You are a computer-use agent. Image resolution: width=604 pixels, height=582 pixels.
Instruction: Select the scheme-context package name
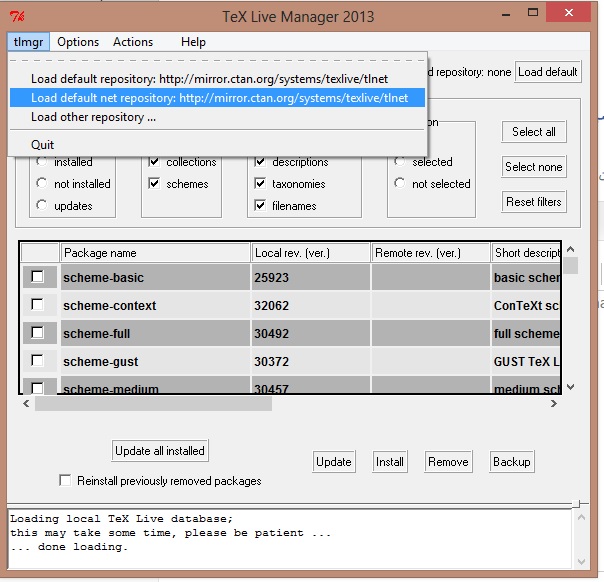coord(110,306)
